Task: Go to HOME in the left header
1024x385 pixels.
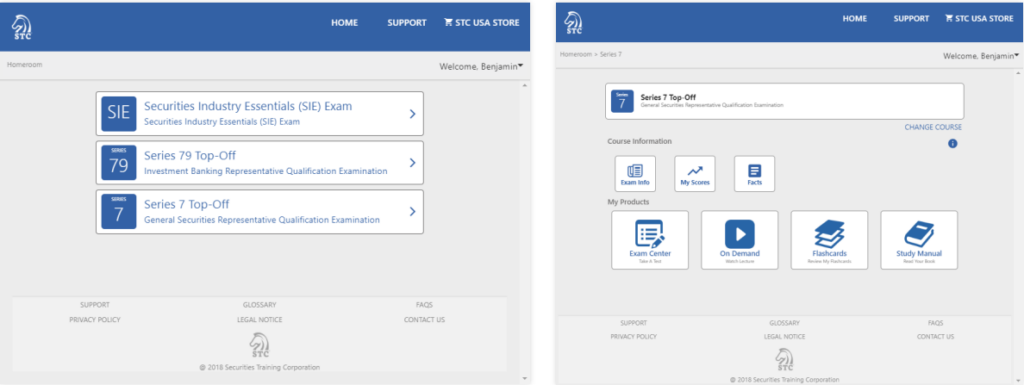Action: (344, 22)
